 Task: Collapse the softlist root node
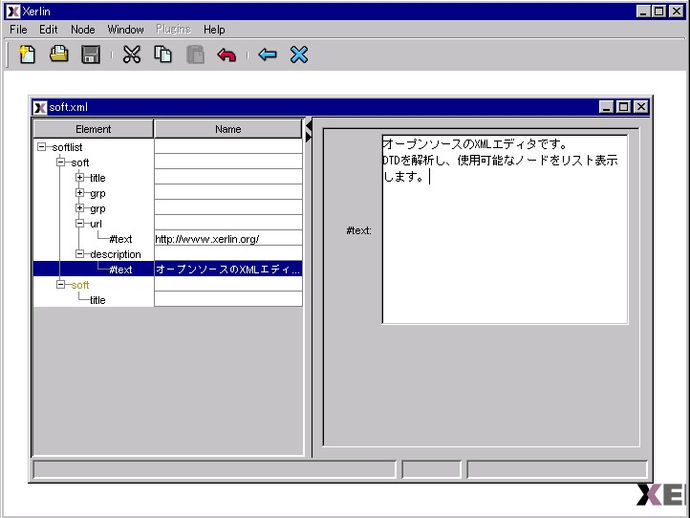(41, 147)
